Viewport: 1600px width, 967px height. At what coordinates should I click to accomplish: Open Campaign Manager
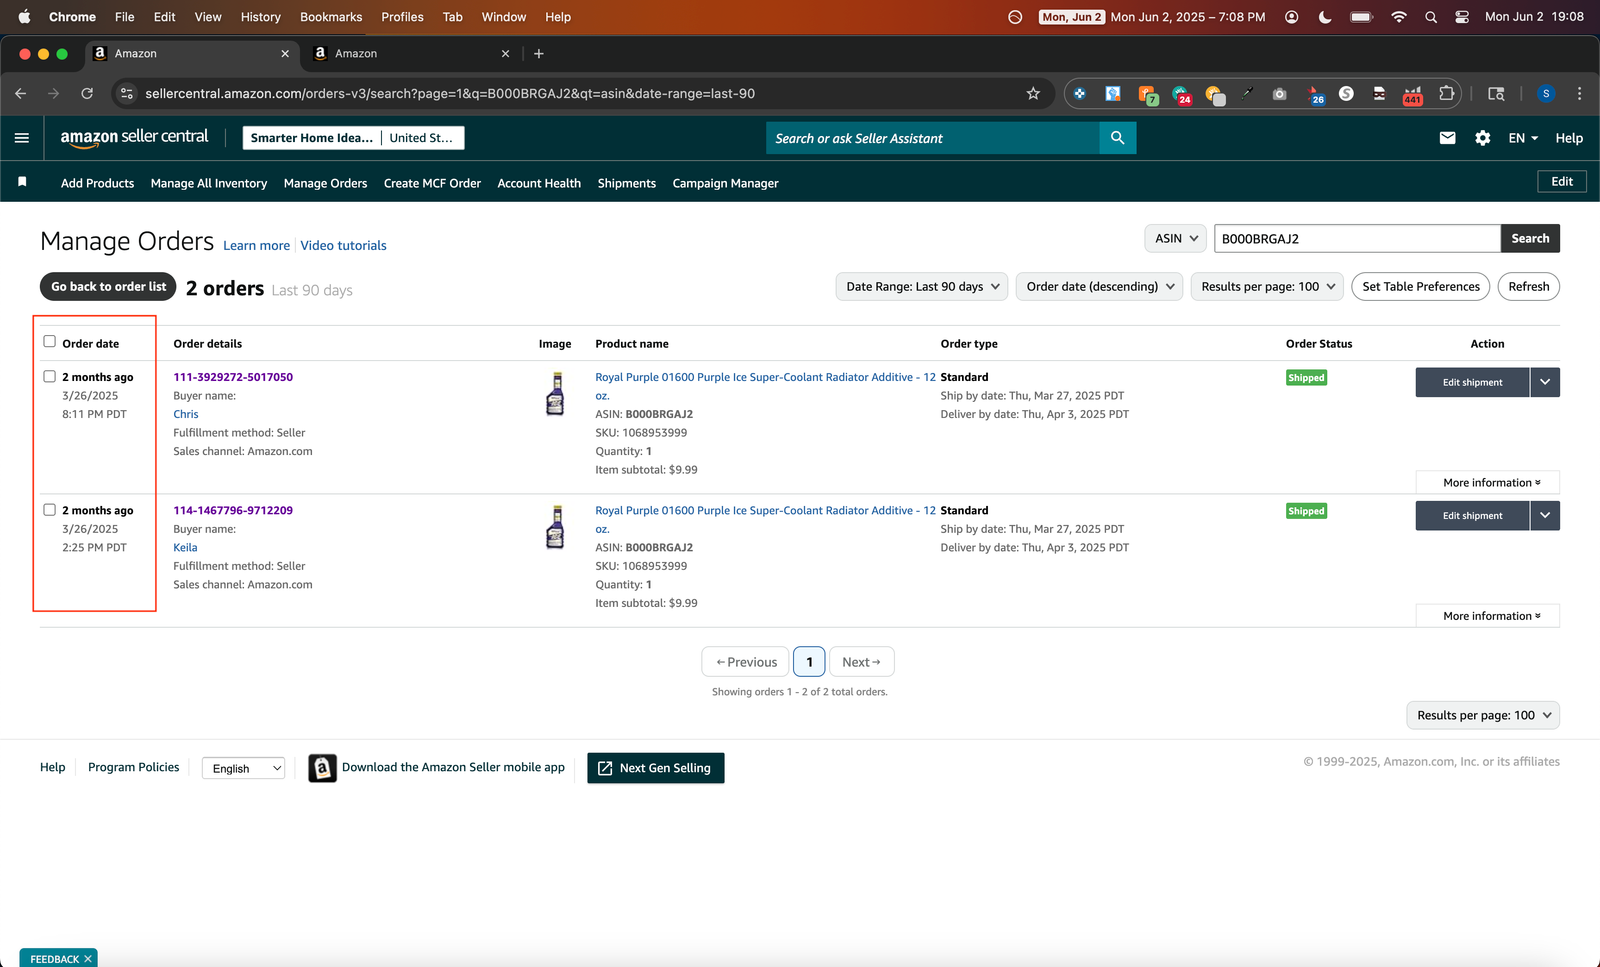pyautogui.click(x=725, y=183)
